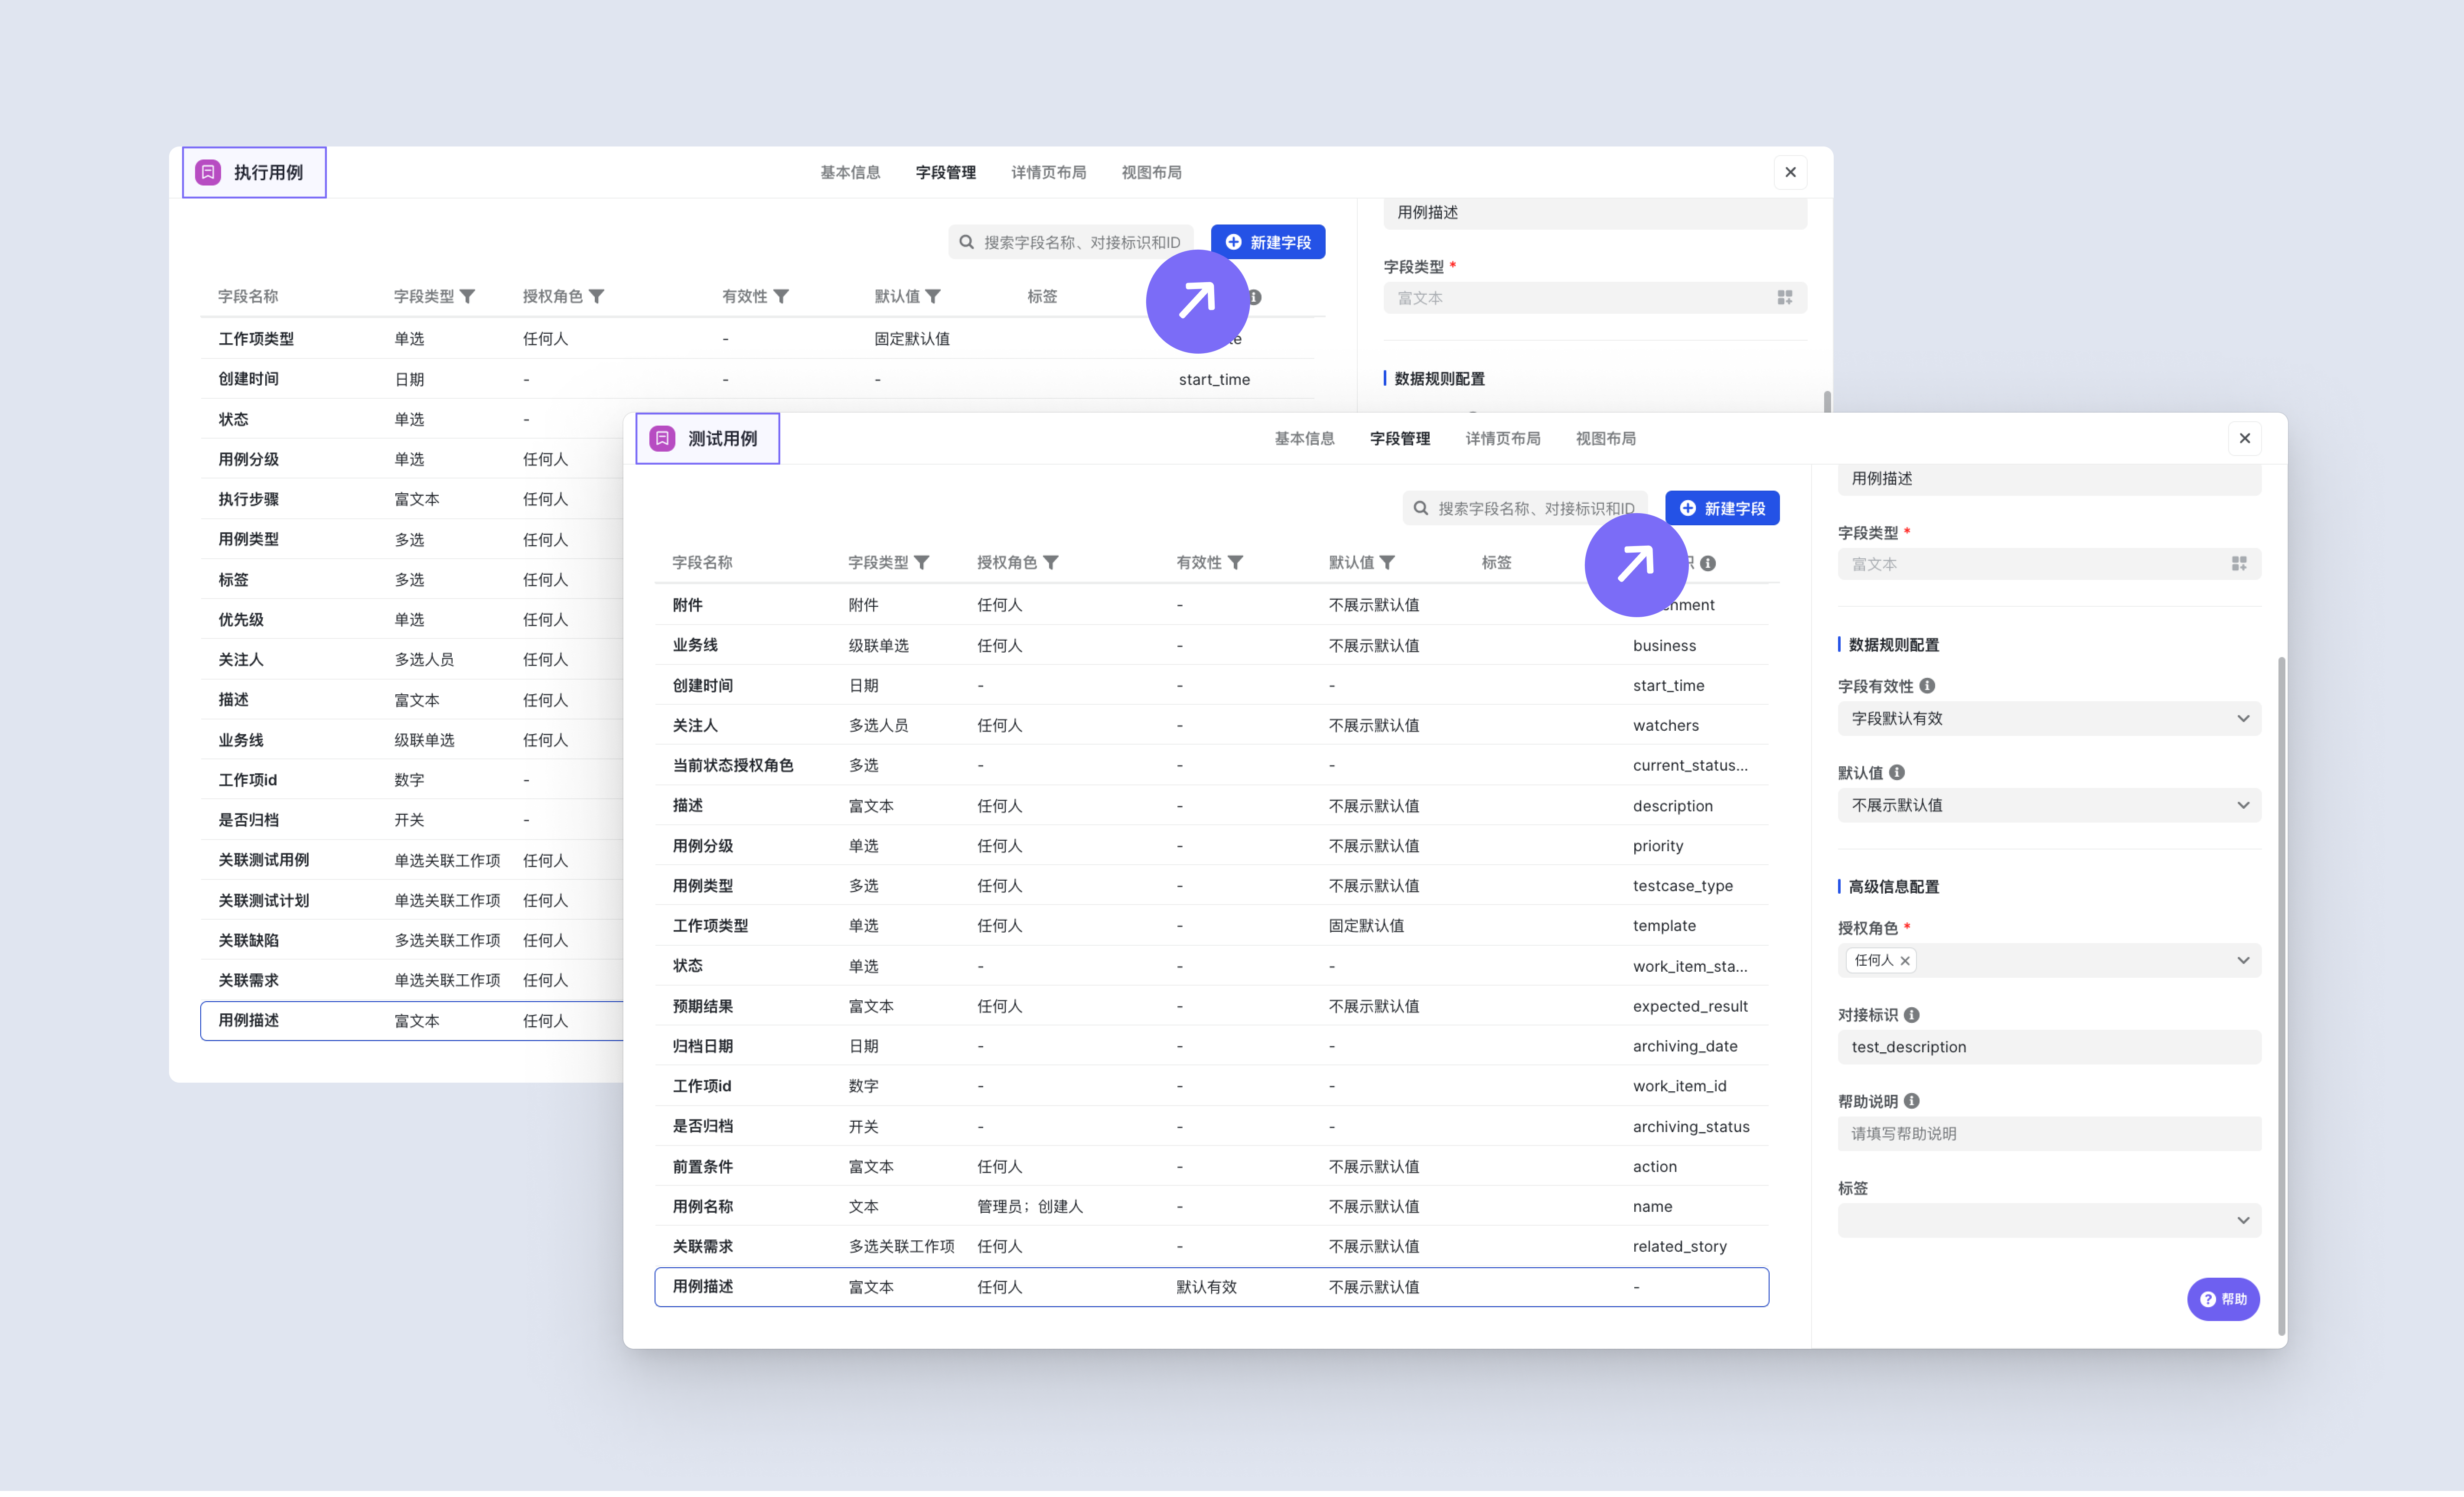Image resolution: width=2464 pixels, height=1497 pixels.
Task: Select 字段管理 tab in 执行用例 window
Action: click(x=946, y=173)
